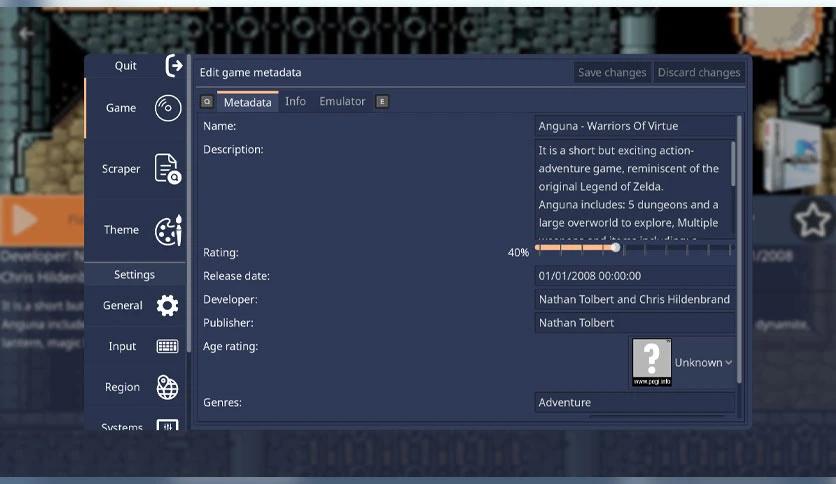Select the Input settings entry
The height and width of the screenshot is (484, 836).
point(135,346)
